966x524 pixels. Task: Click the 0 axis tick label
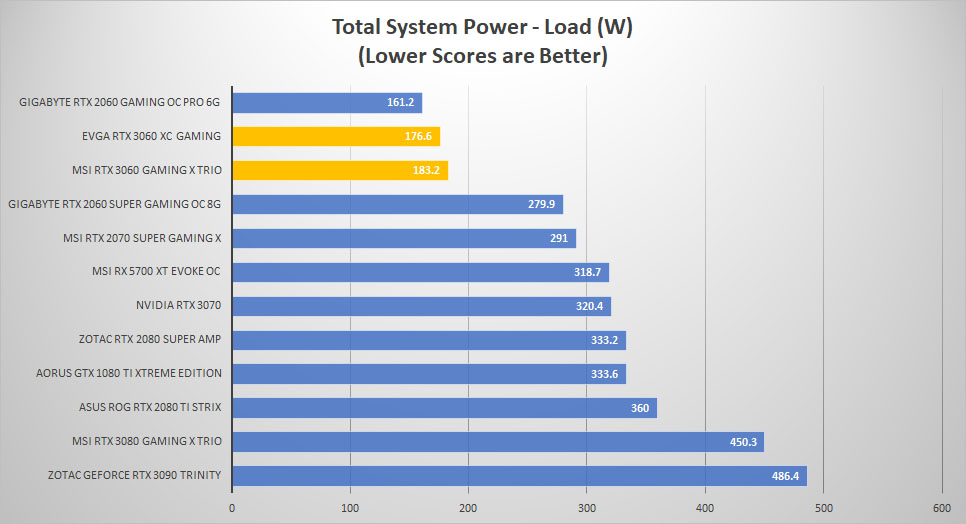tap(232, 508)
